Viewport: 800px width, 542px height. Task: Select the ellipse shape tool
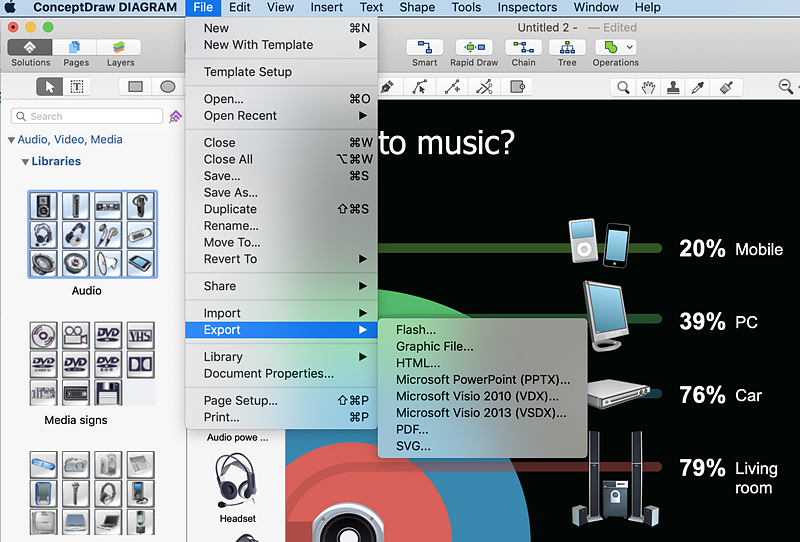(167, 87)
